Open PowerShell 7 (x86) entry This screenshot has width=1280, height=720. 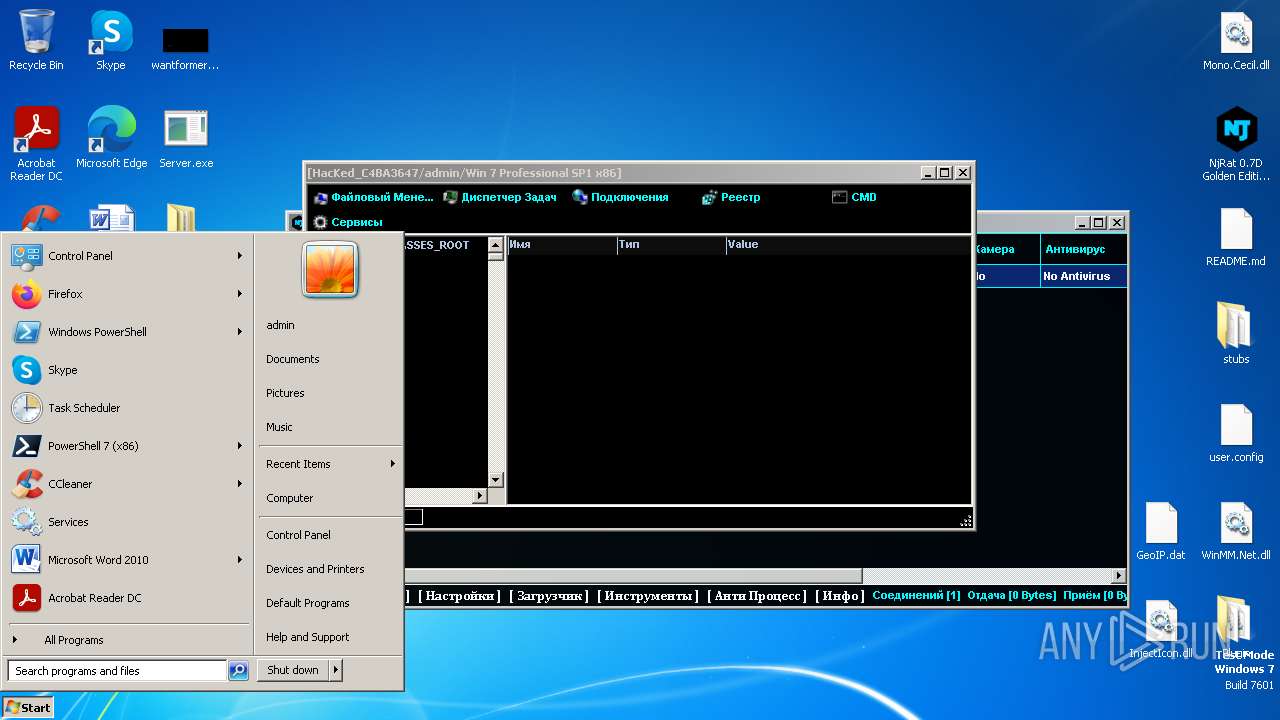tap(128, 446)
